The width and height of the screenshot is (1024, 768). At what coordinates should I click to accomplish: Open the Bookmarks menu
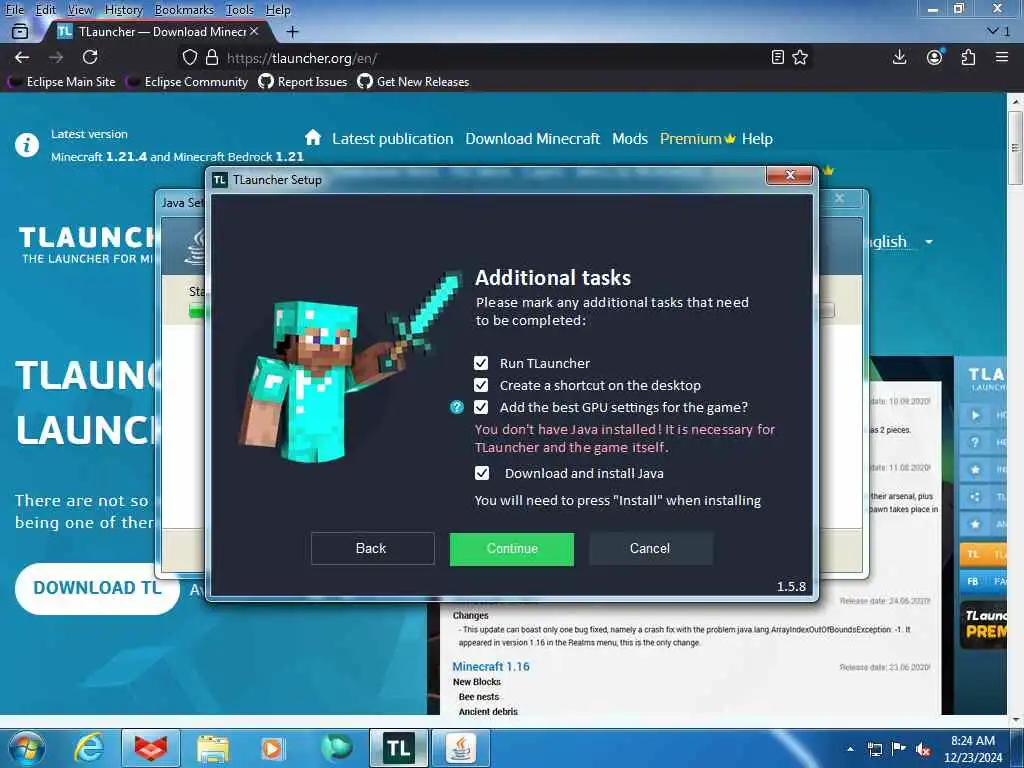[x=184, y=10]
